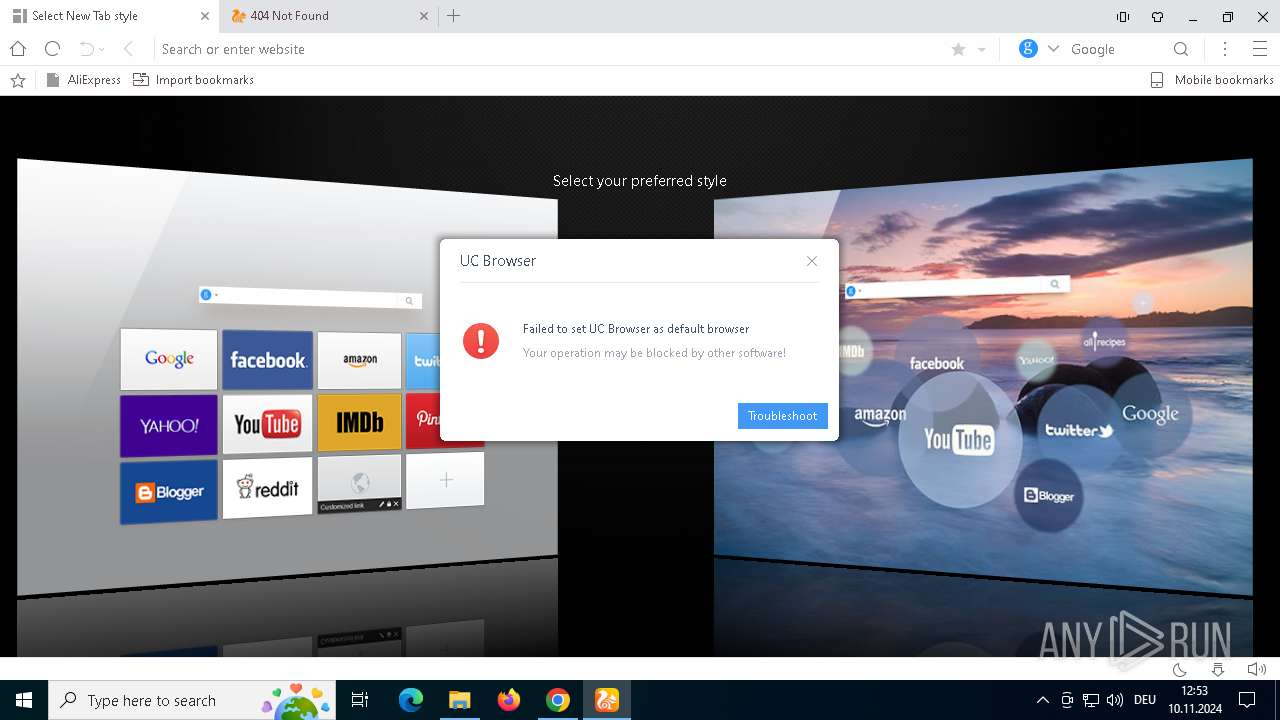Image resolution: width=1280 pixels, height=720 pixels.
Task: Select the YouTube tile in classic style
Action: [268, 424]
